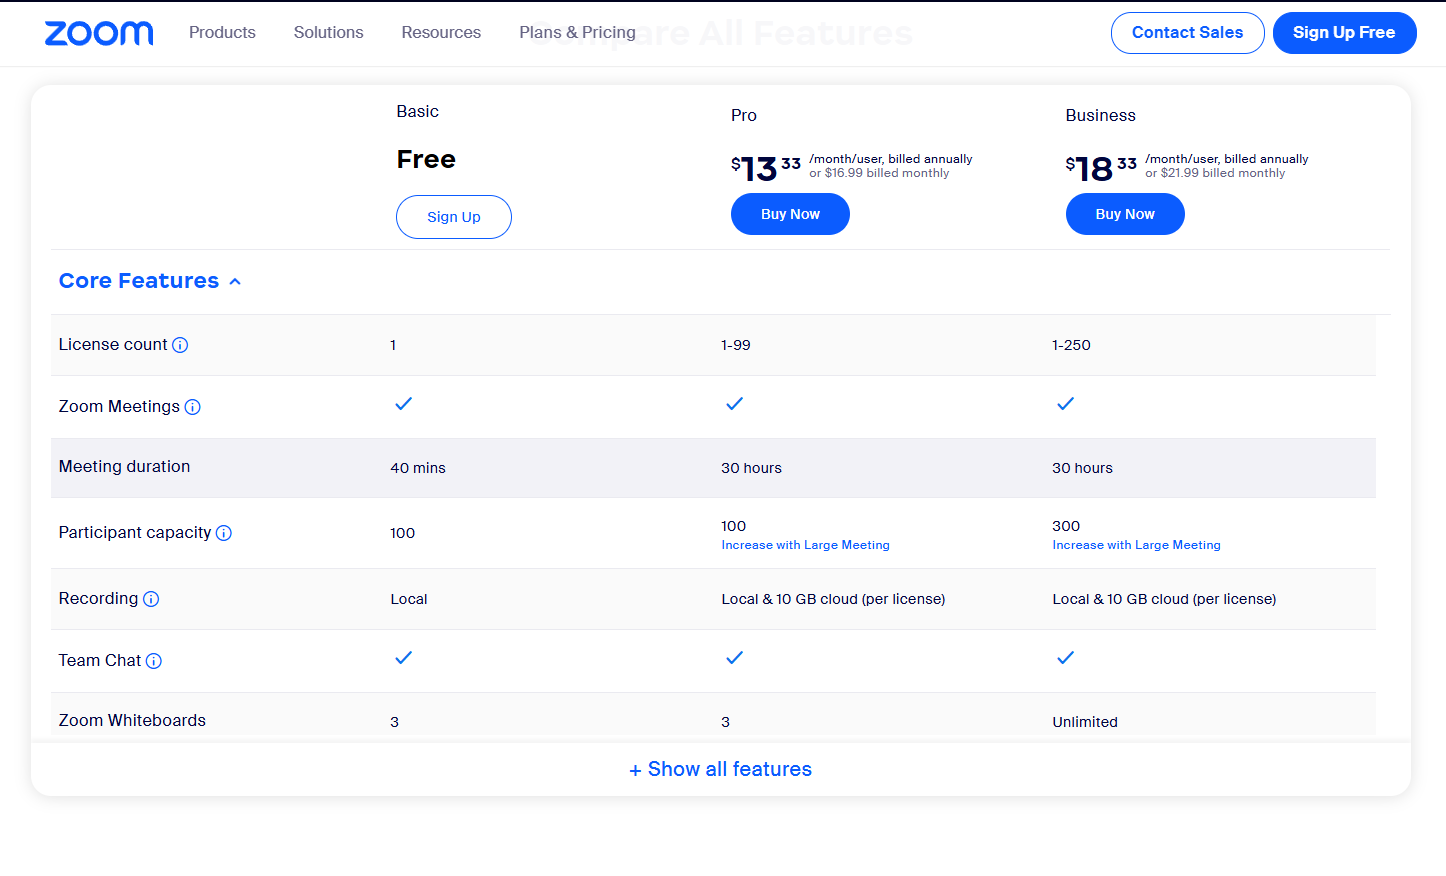This screenshot has width=1446, height=876.
Task: Click info icon next to License count
Action: pos(180,345)
